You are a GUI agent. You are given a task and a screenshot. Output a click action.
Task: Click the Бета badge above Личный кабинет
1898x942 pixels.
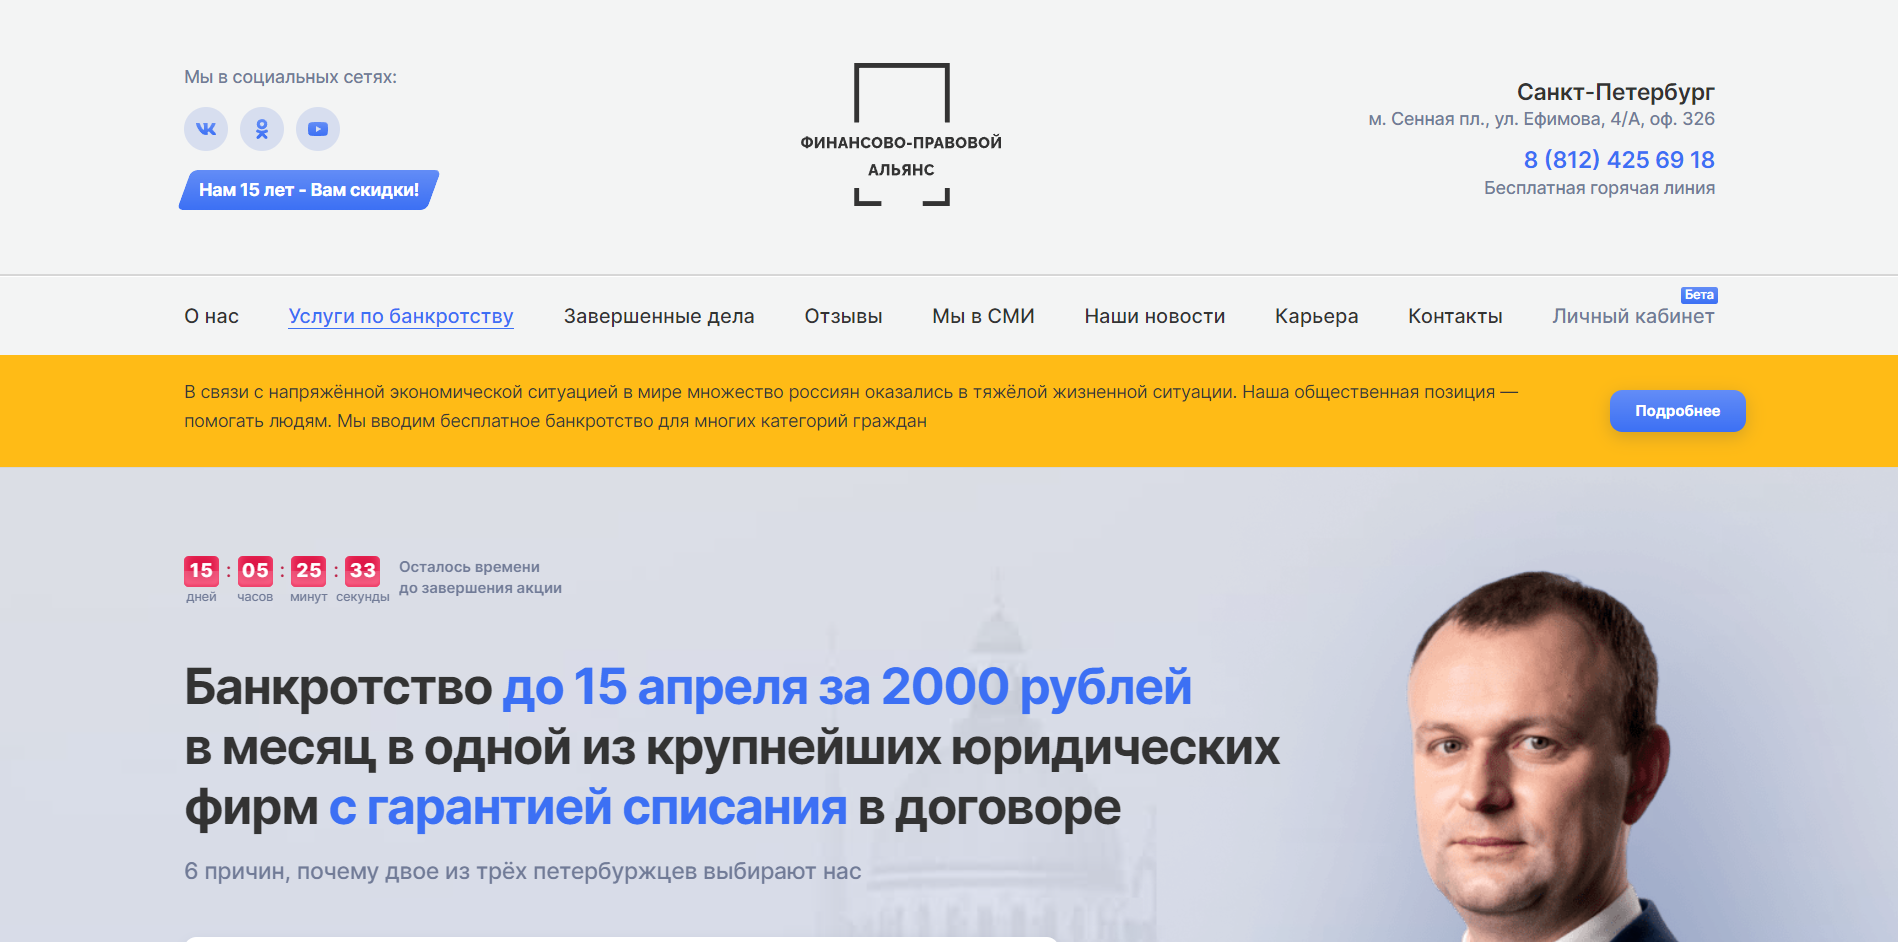(1699, 295)
